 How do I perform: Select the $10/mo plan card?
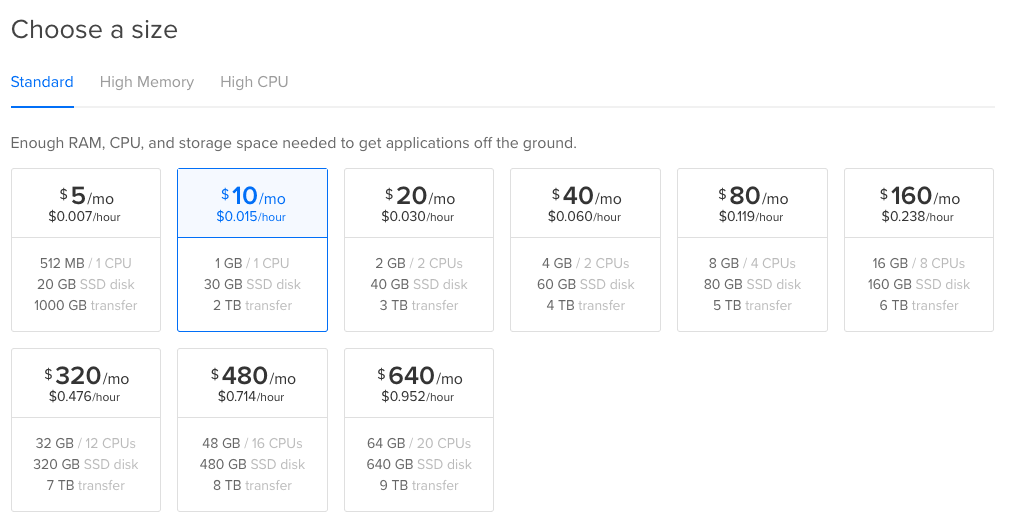pos(252,250)
